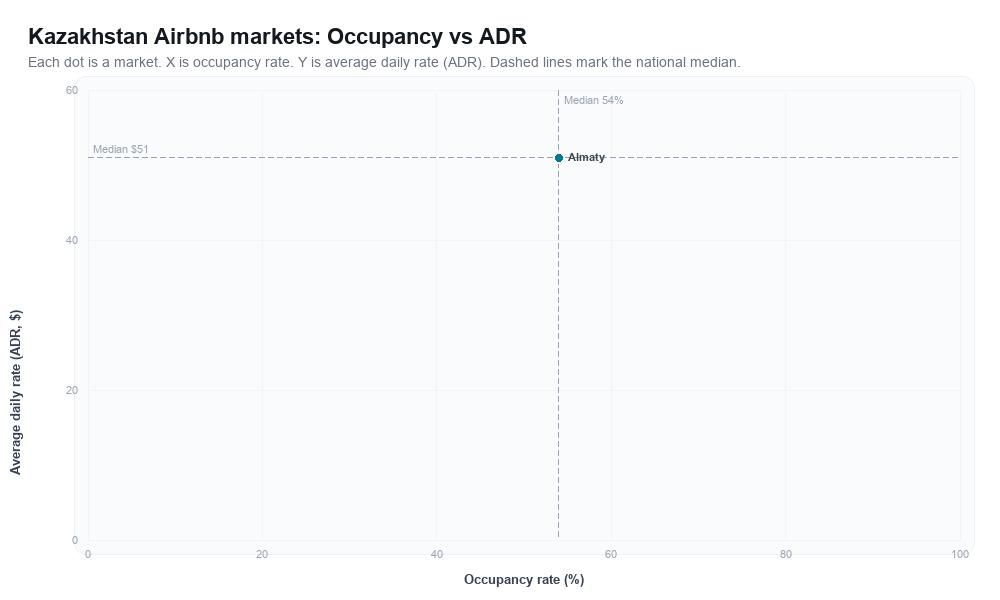Click the chart title 'Kazakhstan Airbnb markets: Occupancy vs ADR'
Image resolution: width=1000 pixels, height=600 pixels.
coord(277,36)
